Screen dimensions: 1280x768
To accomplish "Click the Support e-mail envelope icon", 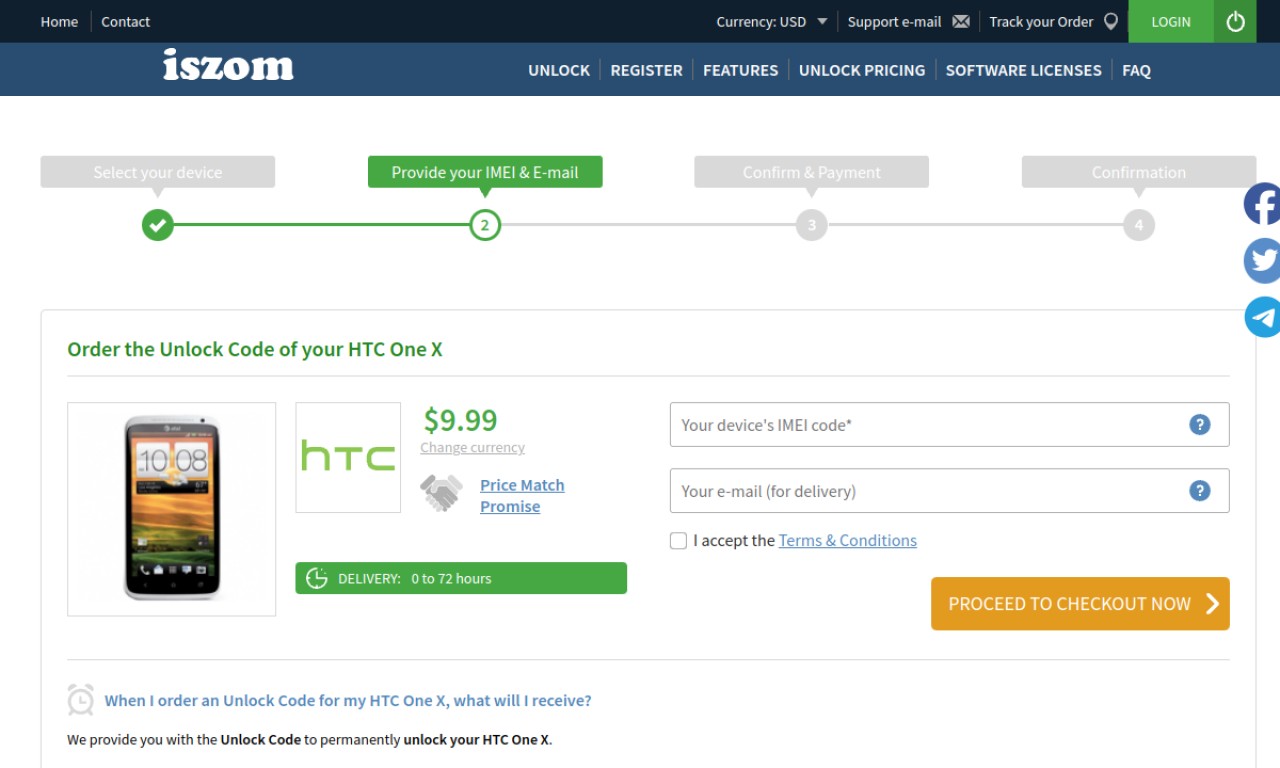I will tap(961, 21).
